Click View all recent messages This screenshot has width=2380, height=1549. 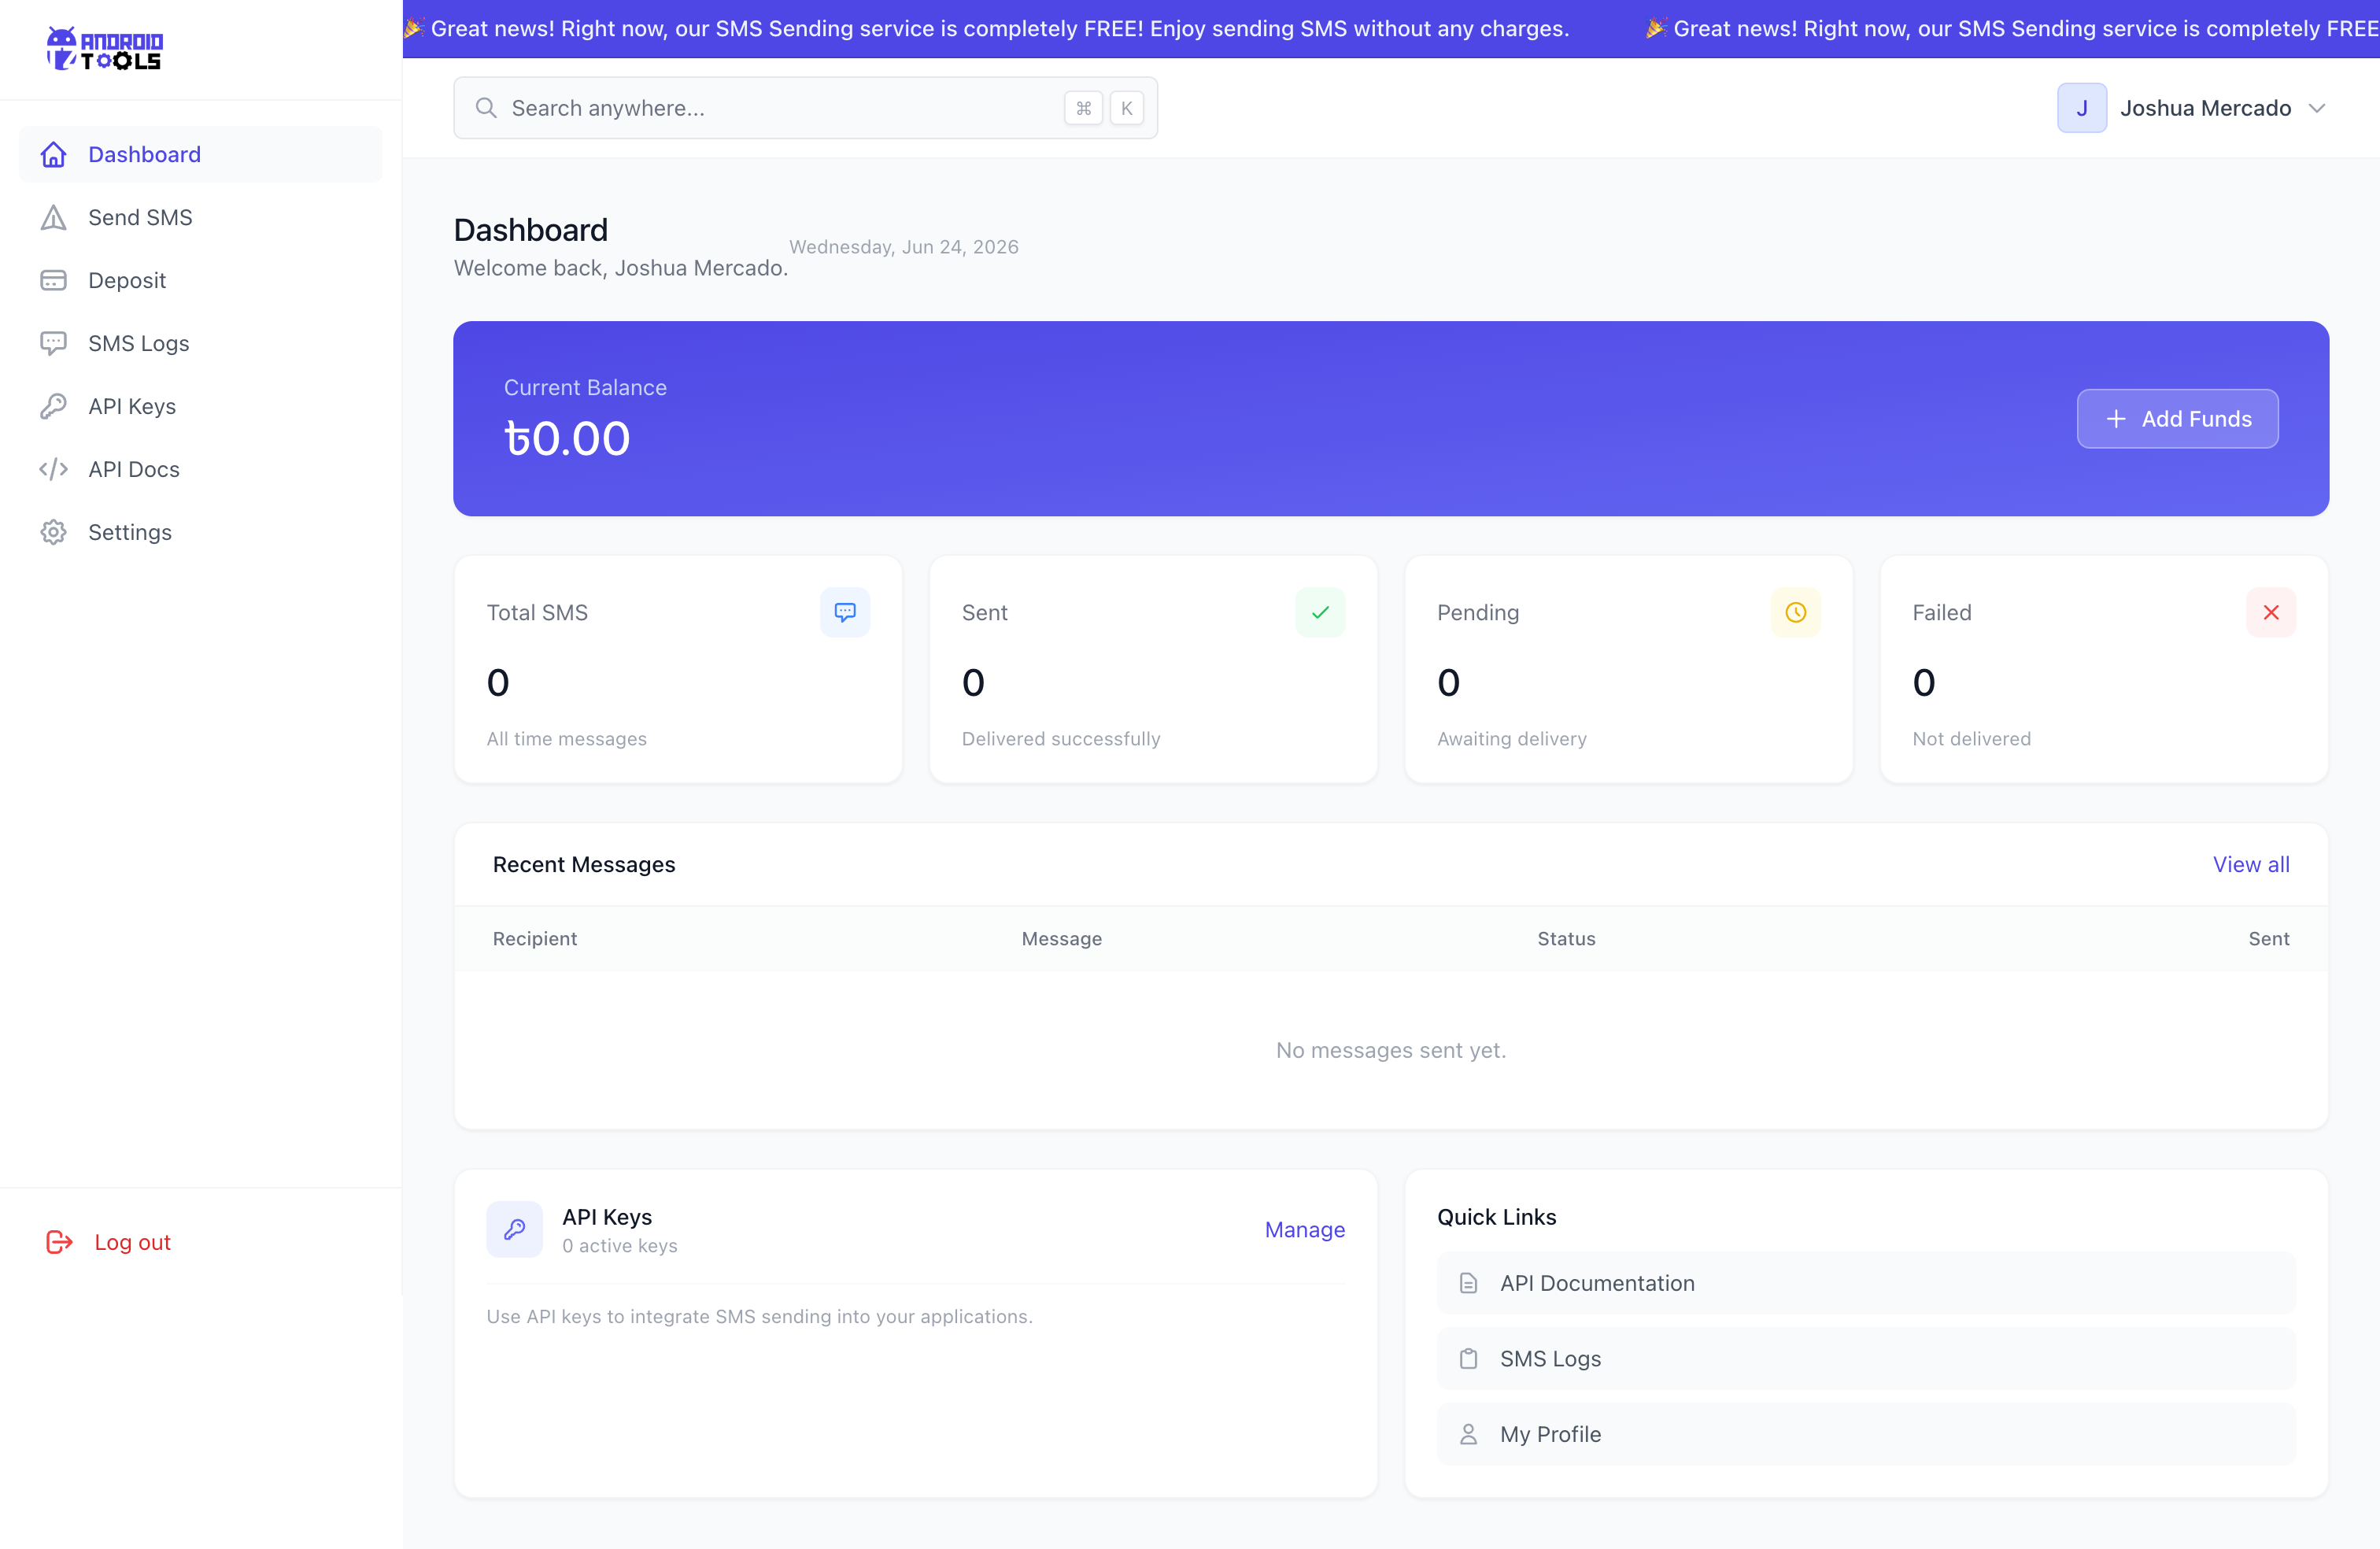pos(2251,864)
